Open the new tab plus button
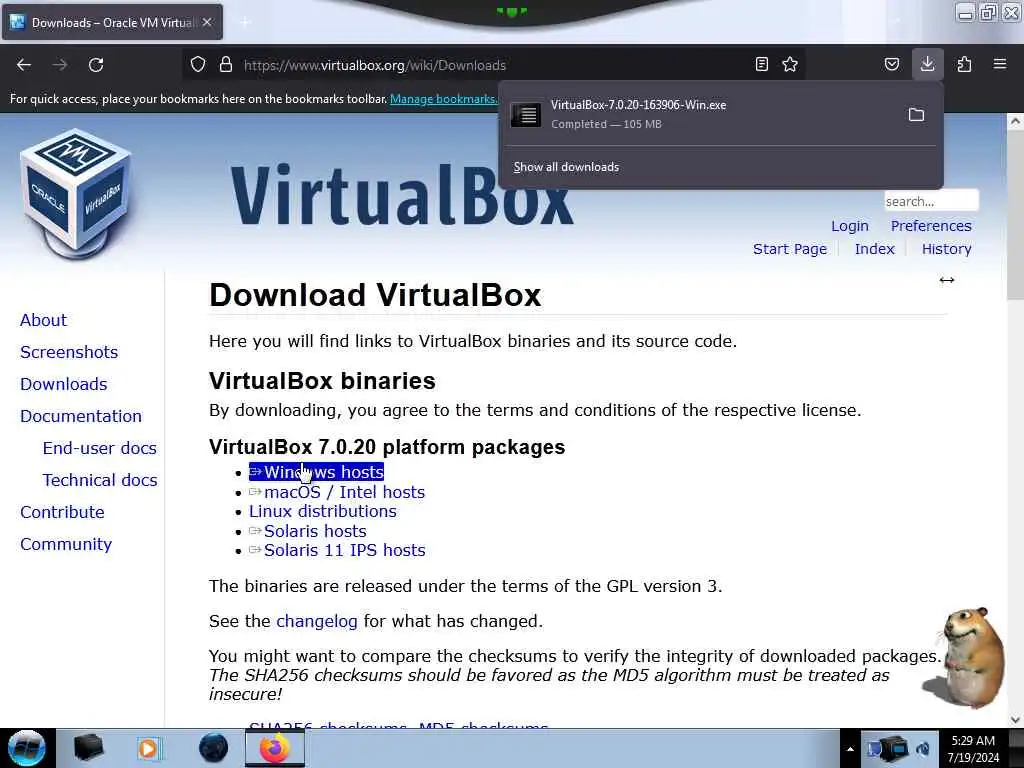The width and height of the screenshot is (1024, 768). [245, 23]
